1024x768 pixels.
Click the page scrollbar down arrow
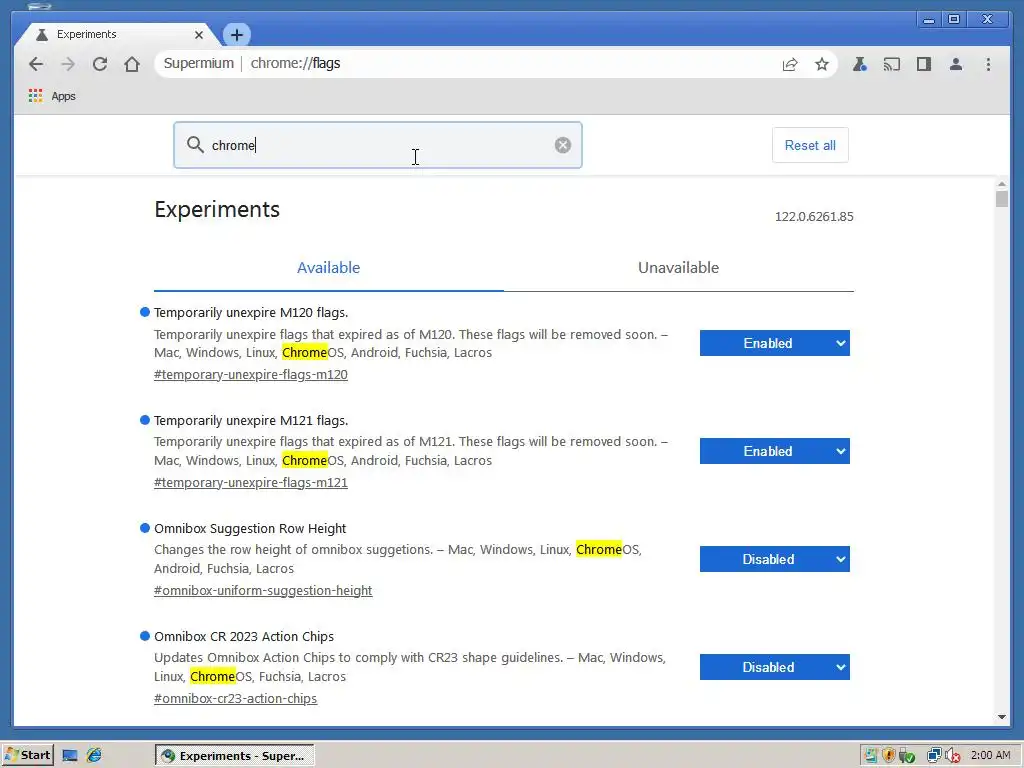[x=1002, y=717]
